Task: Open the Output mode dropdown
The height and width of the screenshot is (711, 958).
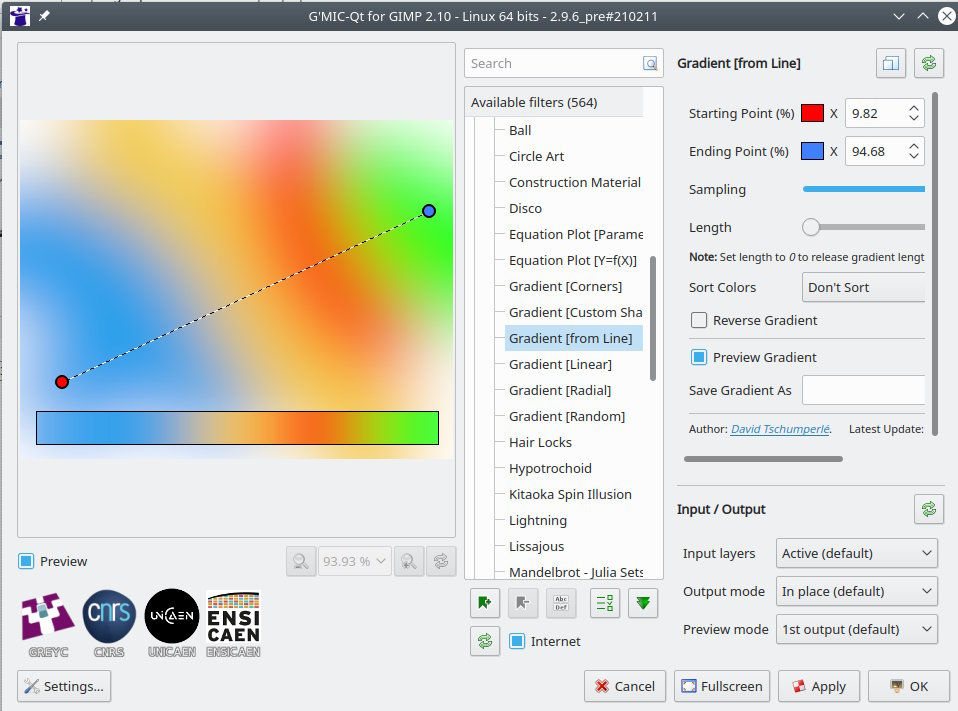Action: coord(857,591)
